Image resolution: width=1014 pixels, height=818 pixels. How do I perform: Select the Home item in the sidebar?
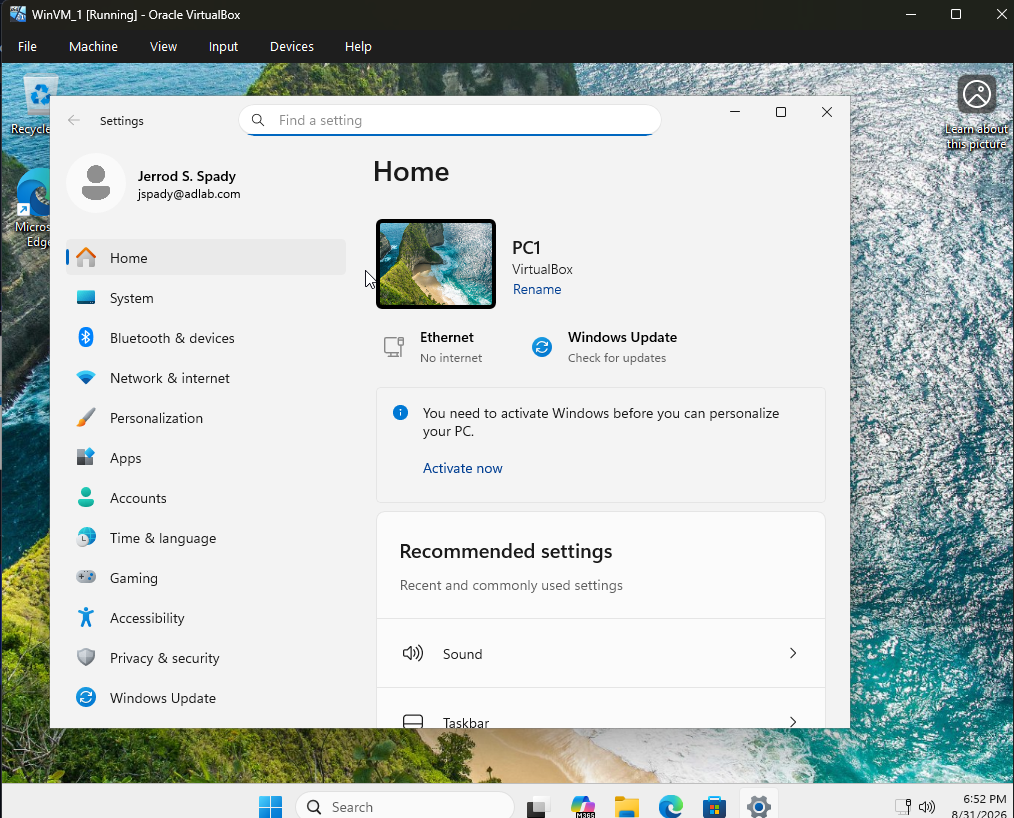point(206,257)
